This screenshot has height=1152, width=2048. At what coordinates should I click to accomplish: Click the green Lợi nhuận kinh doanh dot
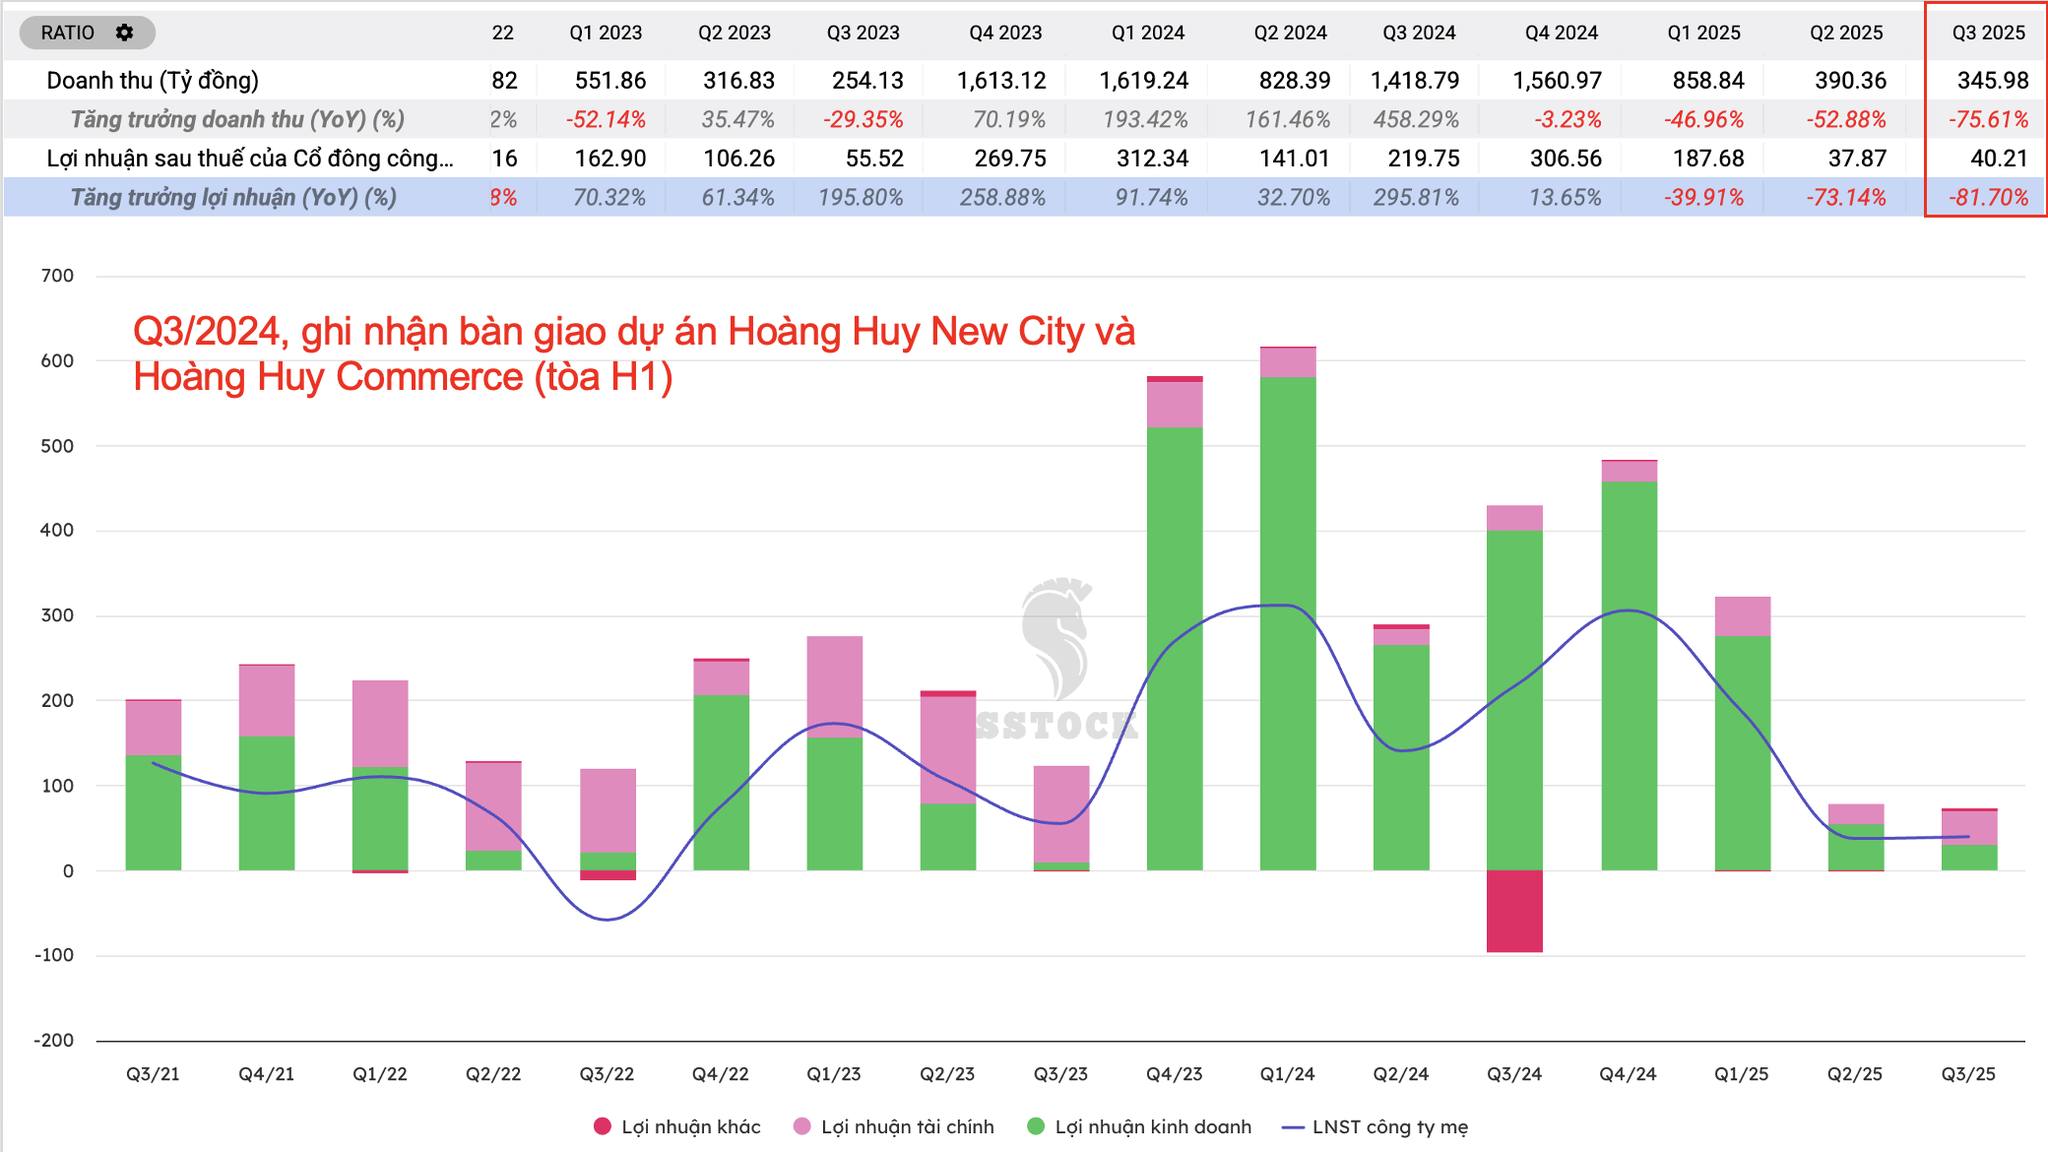coord(1036,1127)
